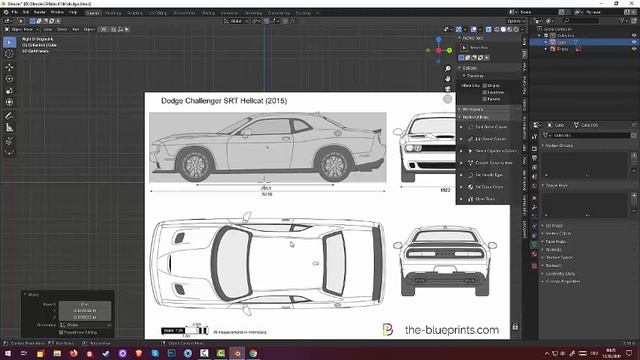Hide the Cube object in the outliner

pyautogui.click(x=634, y=42)
